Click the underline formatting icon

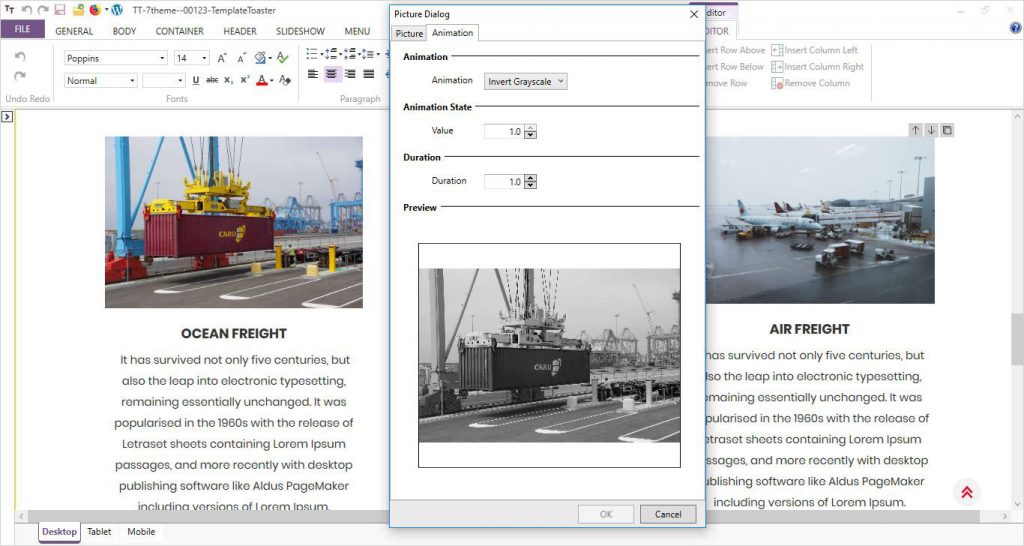click(x=196, y=80)
